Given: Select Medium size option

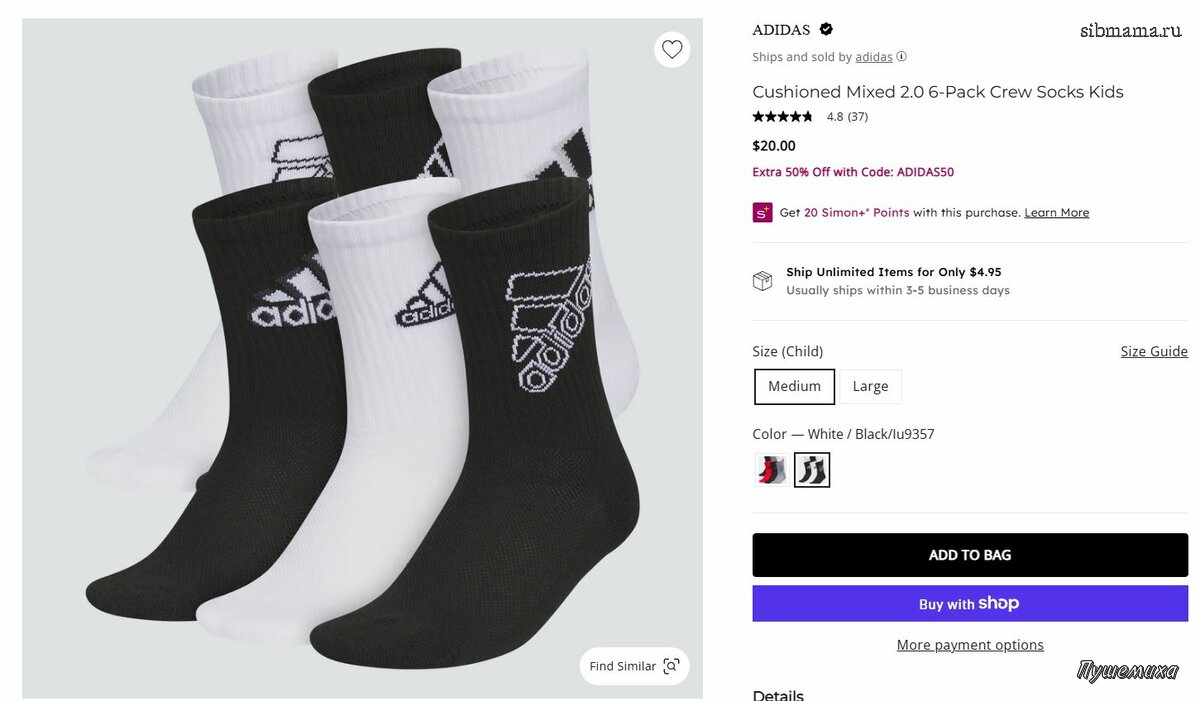Looking at the screenshot, I should (794, 386).
